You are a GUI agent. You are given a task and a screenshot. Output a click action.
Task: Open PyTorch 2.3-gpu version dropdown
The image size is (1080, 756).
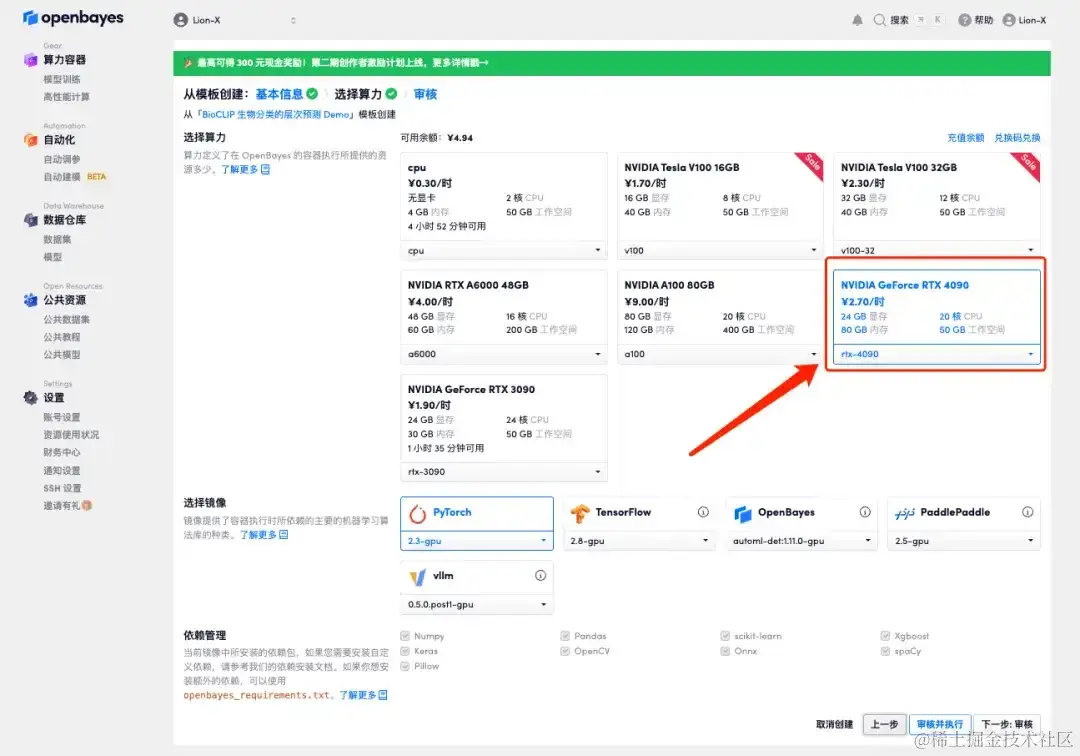pos(477,541)
